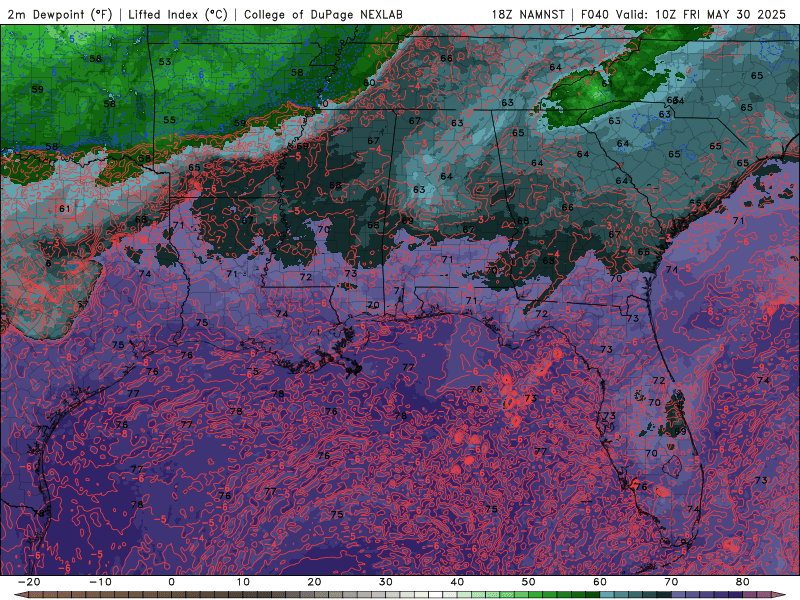Click the "2m Dewpoint (°F)" title text

pos(60,15)
